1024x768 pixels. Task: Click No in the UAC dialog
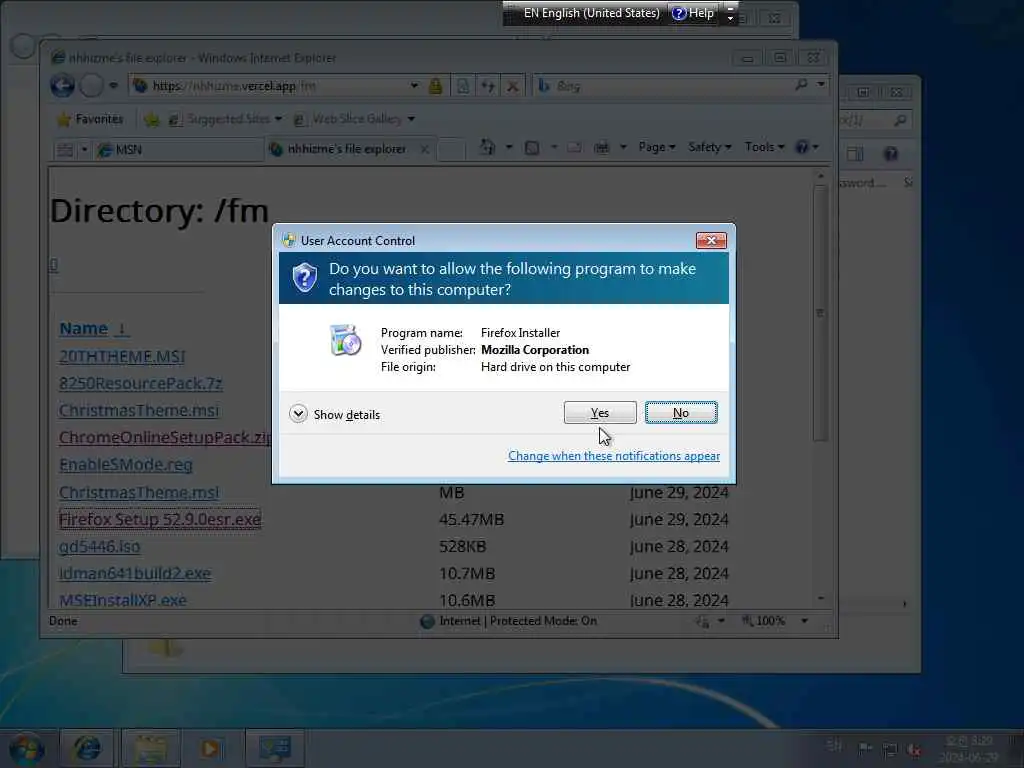[x=680, y=413]
